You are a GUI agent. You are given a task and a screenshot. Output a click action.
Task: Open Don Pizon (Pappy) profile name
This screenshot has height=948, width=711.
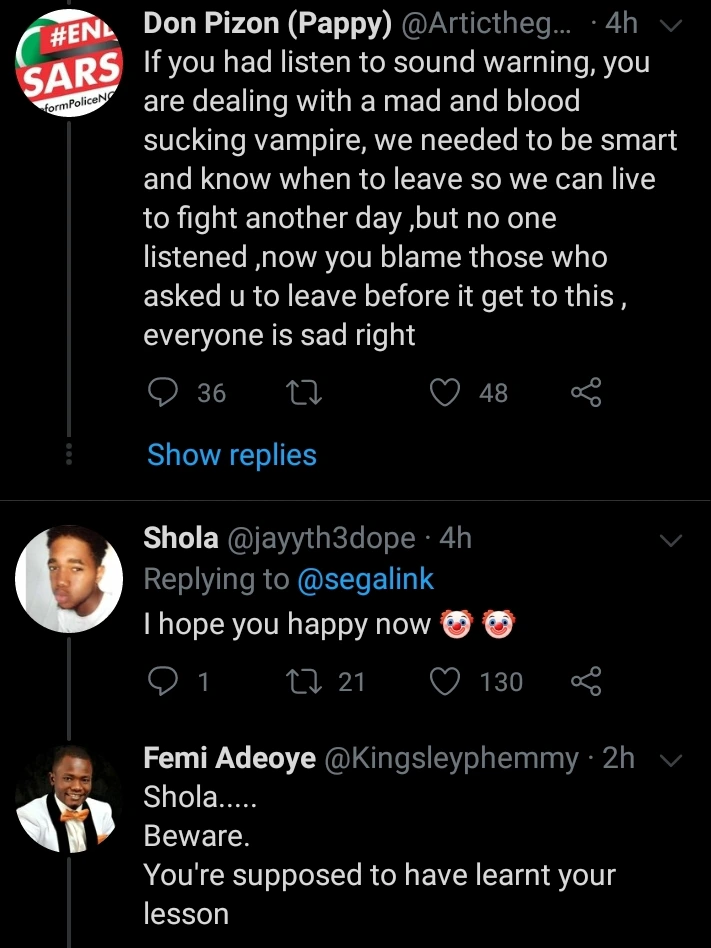[267, 24]
